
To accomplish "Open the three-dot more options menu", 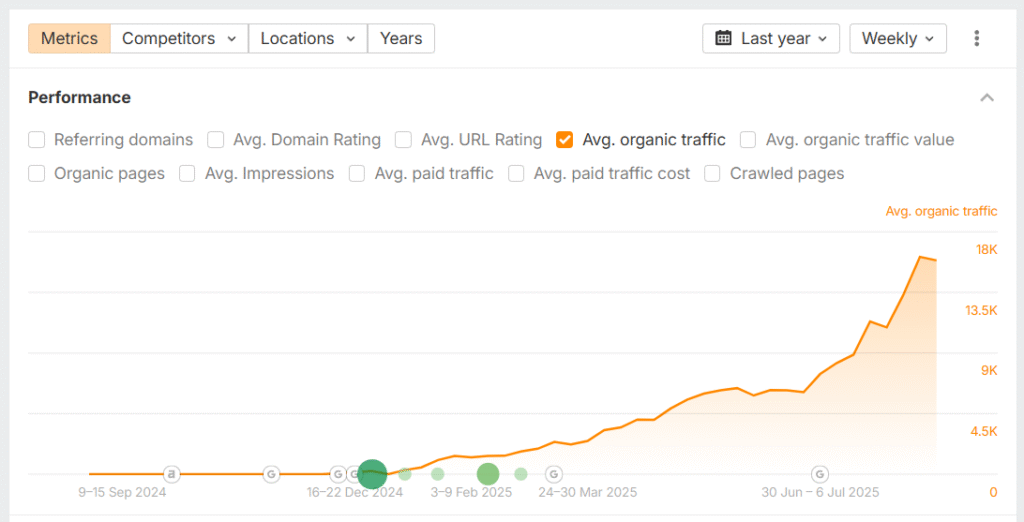I will (x=976, y=38).
